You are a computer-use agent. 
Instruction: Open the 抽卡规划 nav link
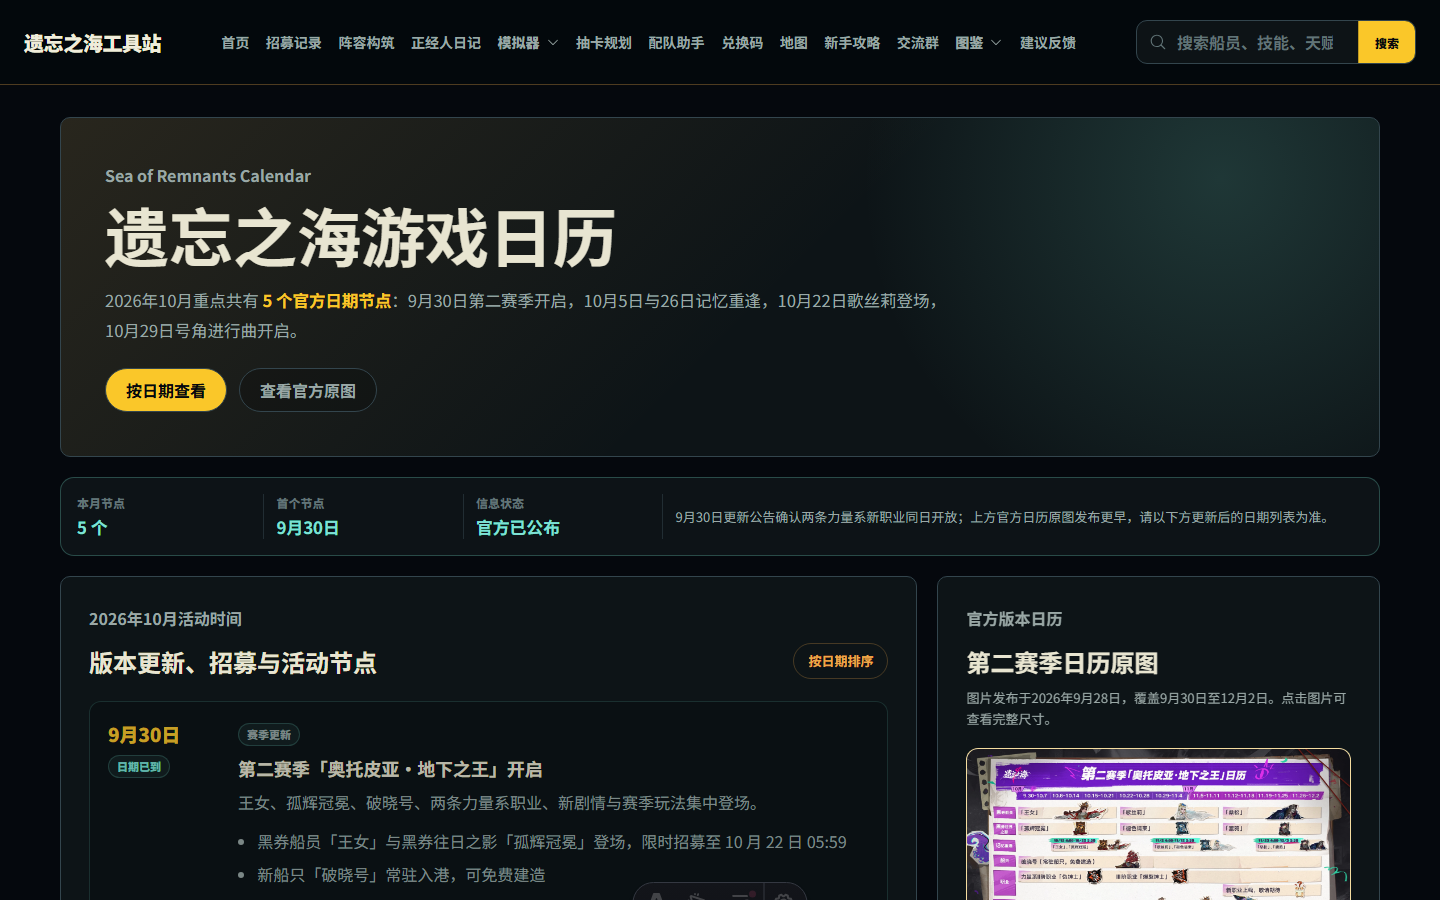[604, 43]
